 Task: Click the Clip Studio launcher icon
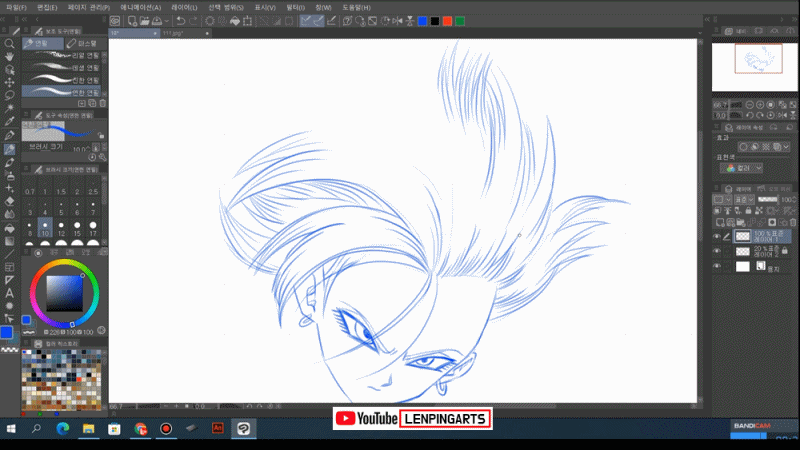(x=115, y=21)
